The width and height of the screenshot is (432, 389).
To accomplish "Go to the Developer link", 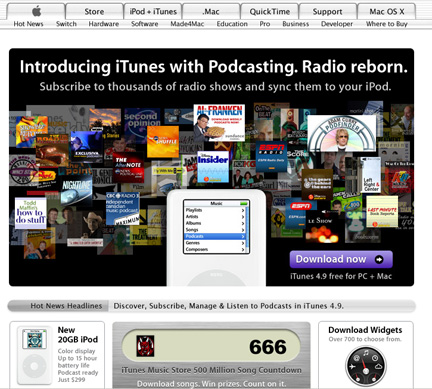I will coord(337,24).
